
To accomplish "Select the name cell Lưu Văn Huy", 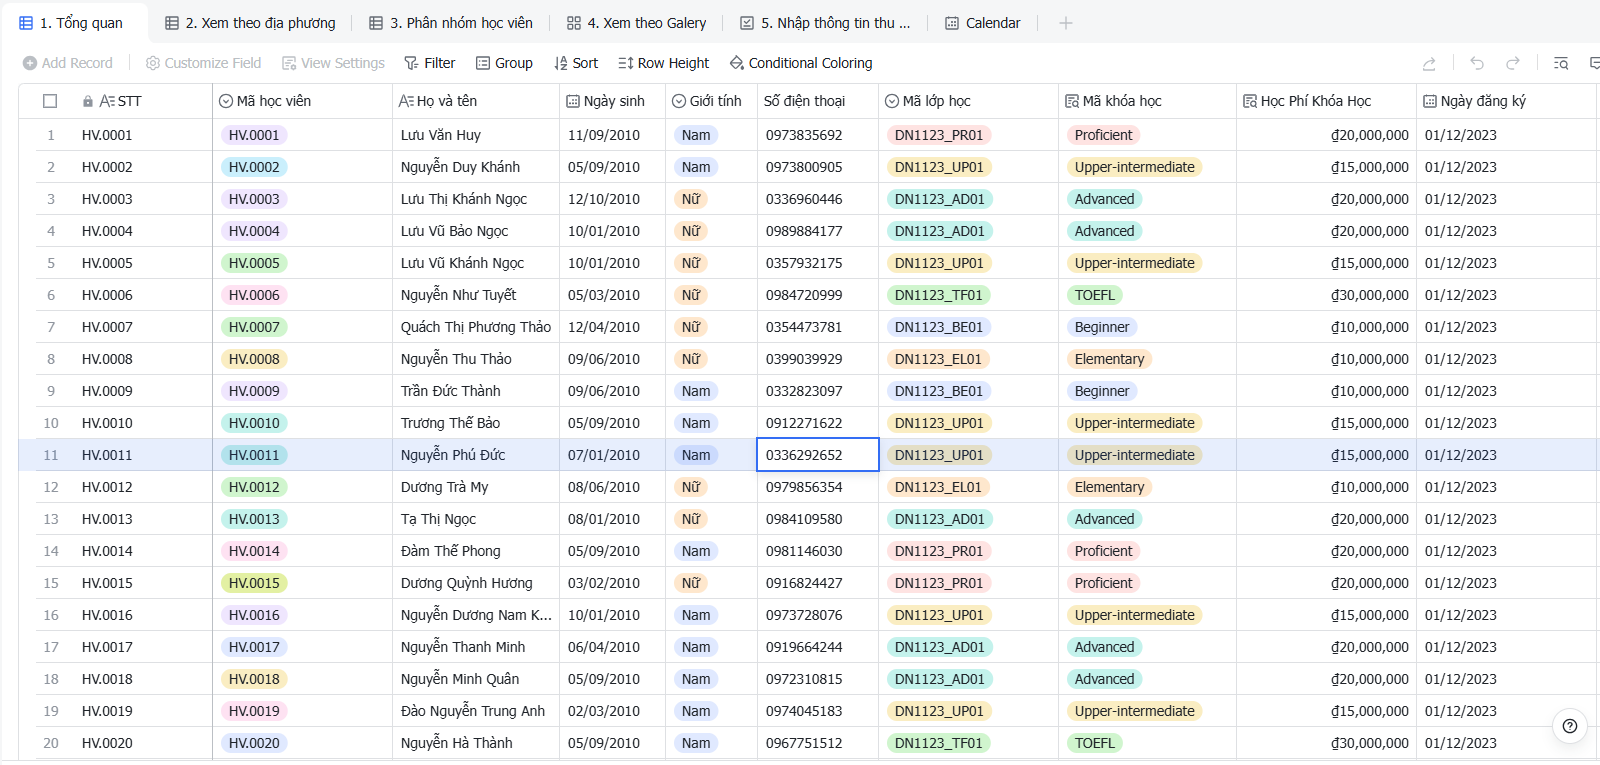I will coord(476,135).
